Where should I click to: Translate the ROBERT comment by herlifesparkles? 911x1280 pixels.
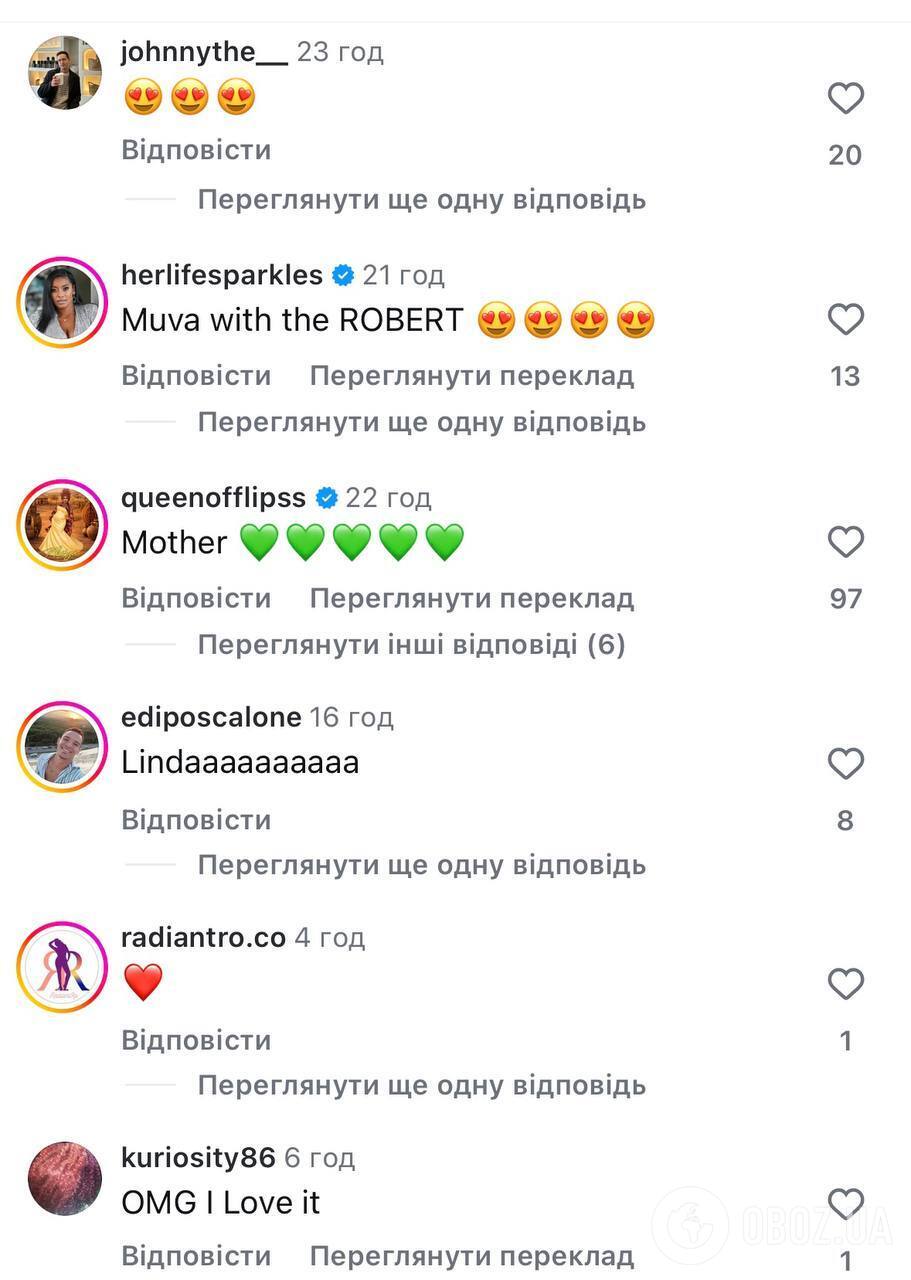pos(474,375)
